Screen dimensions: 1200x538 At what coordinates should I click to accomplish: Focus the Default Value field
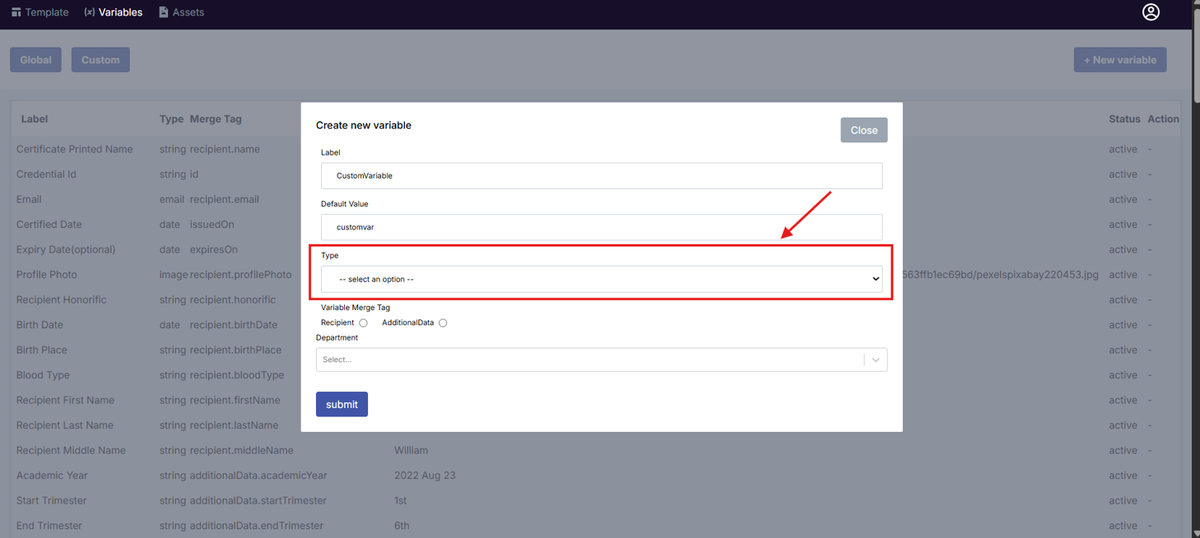(x=602, y=227)
